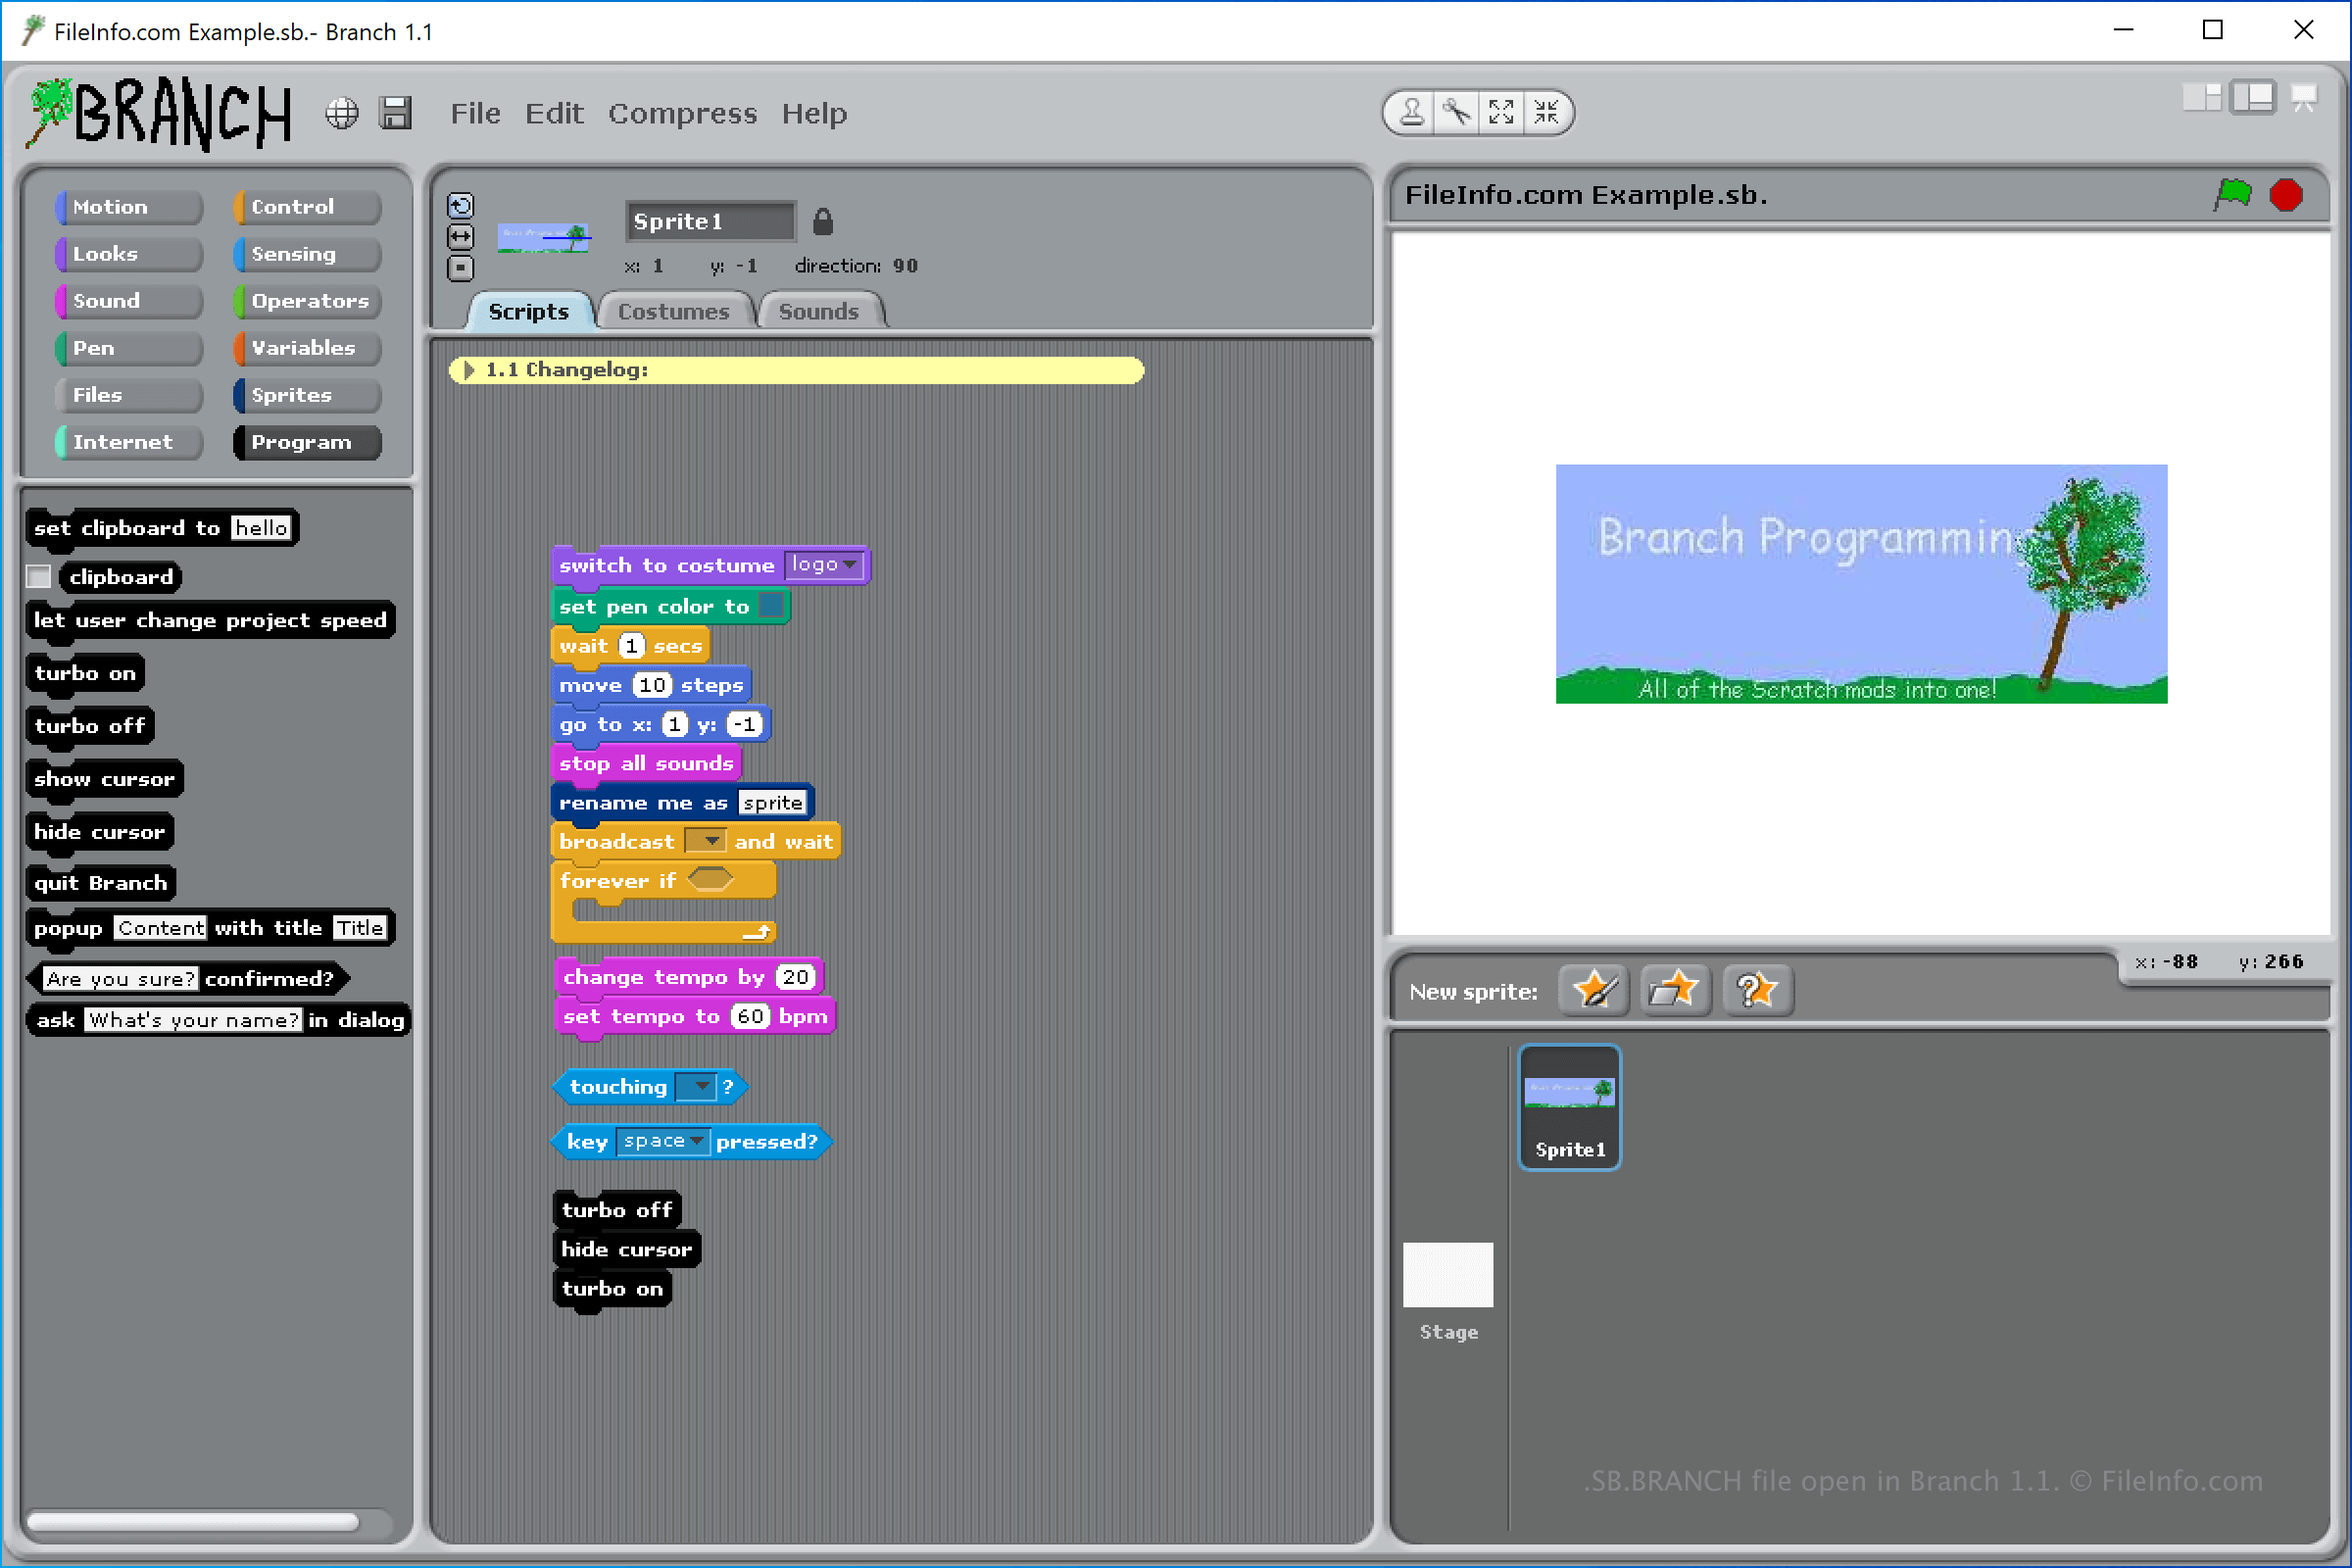The image size is (2352, 1568).
Task: Set rotation style to can rotate
Action: pyautogui.click(x=460, y=206)
